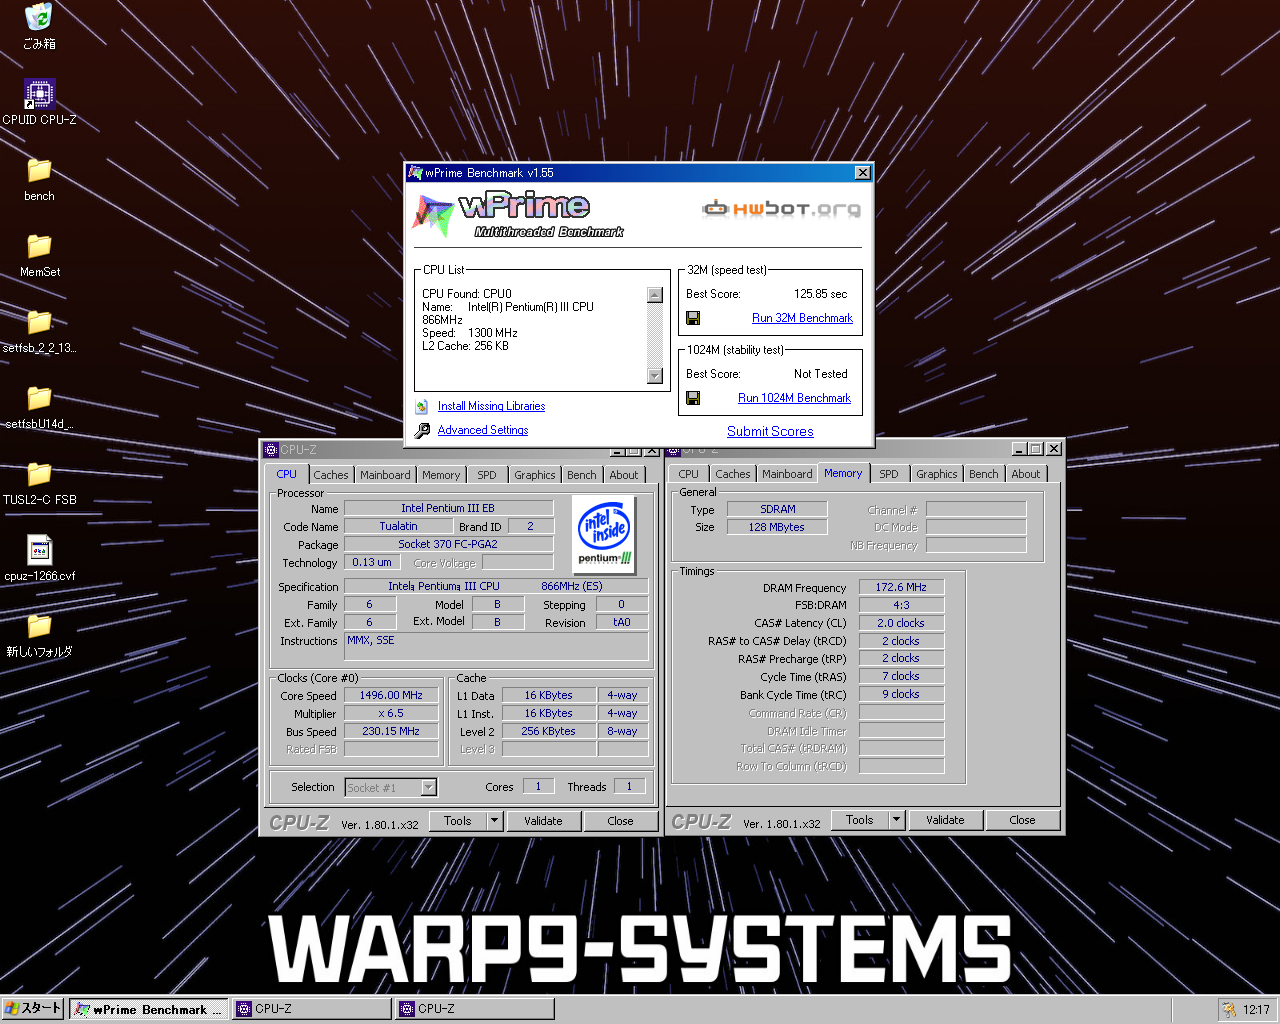Click the FSB:DRAM ratio value 4:3
The image size is (1280, 1024).
click(901, 606)
